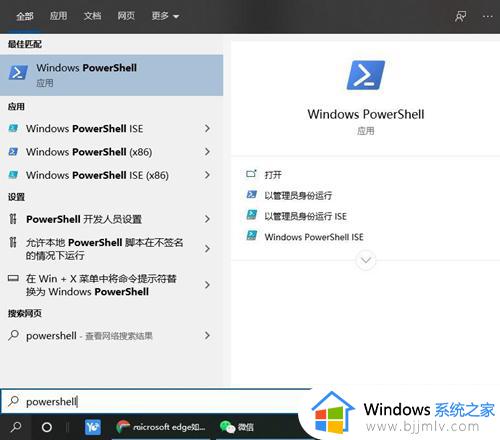500x440 pixels.
Task: Open 微信 WeChat from the taskbar
Action: point(237,427)
